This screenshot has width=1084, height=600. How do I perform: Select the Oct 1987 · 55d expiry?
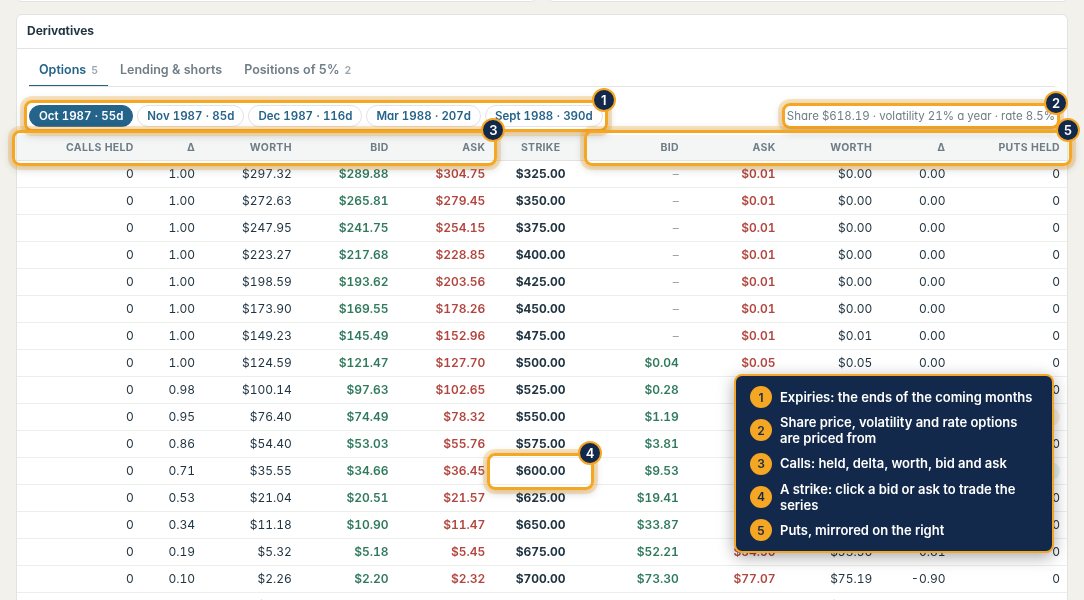pyautogui.click(x=81, y=115)
